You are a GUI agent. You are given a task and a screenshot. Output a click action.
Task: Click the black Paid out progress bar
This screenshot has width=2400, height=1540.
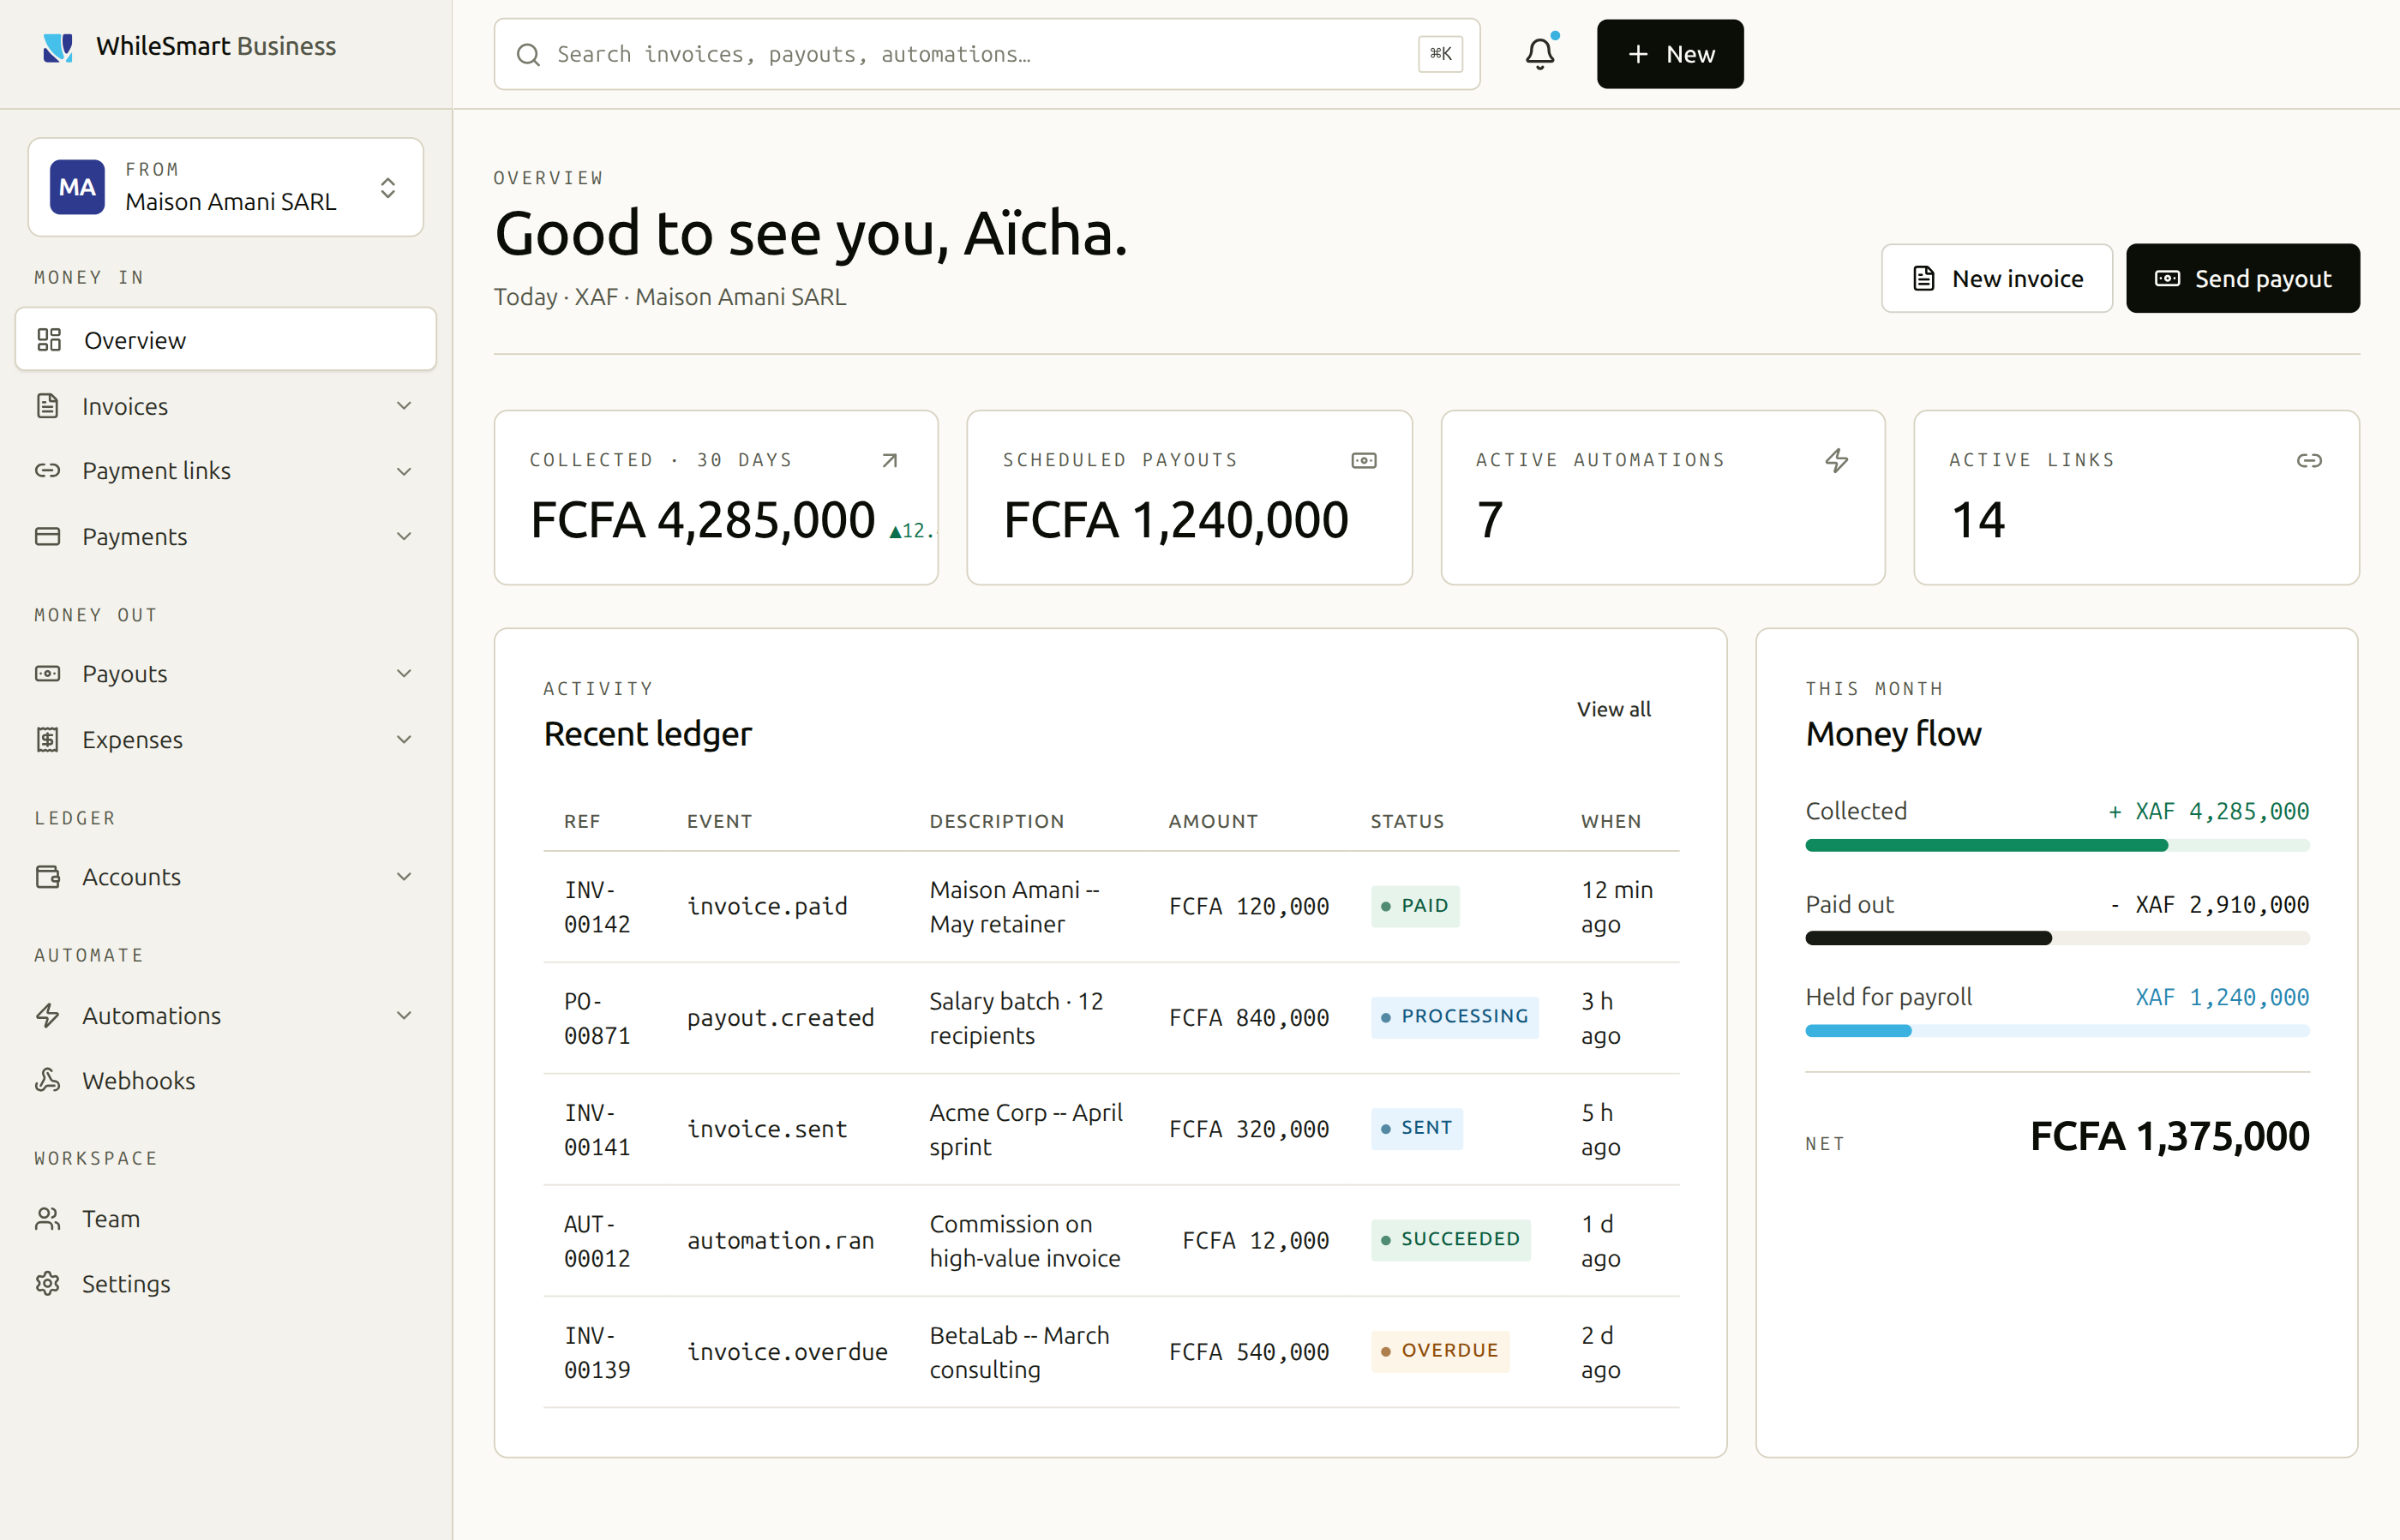click(x=2057, y=938)
